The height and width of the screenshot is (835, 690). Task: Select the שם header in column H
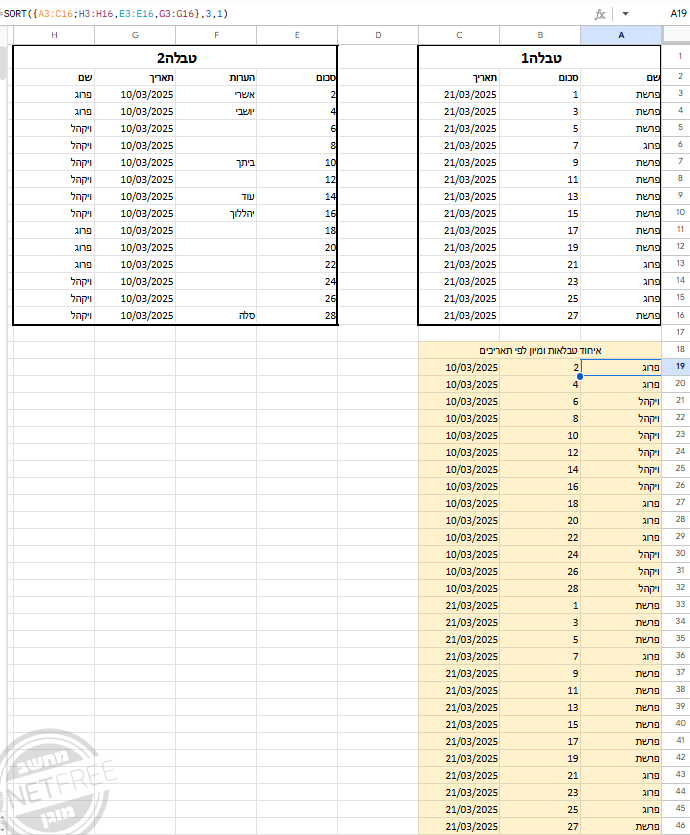(54, 78)
